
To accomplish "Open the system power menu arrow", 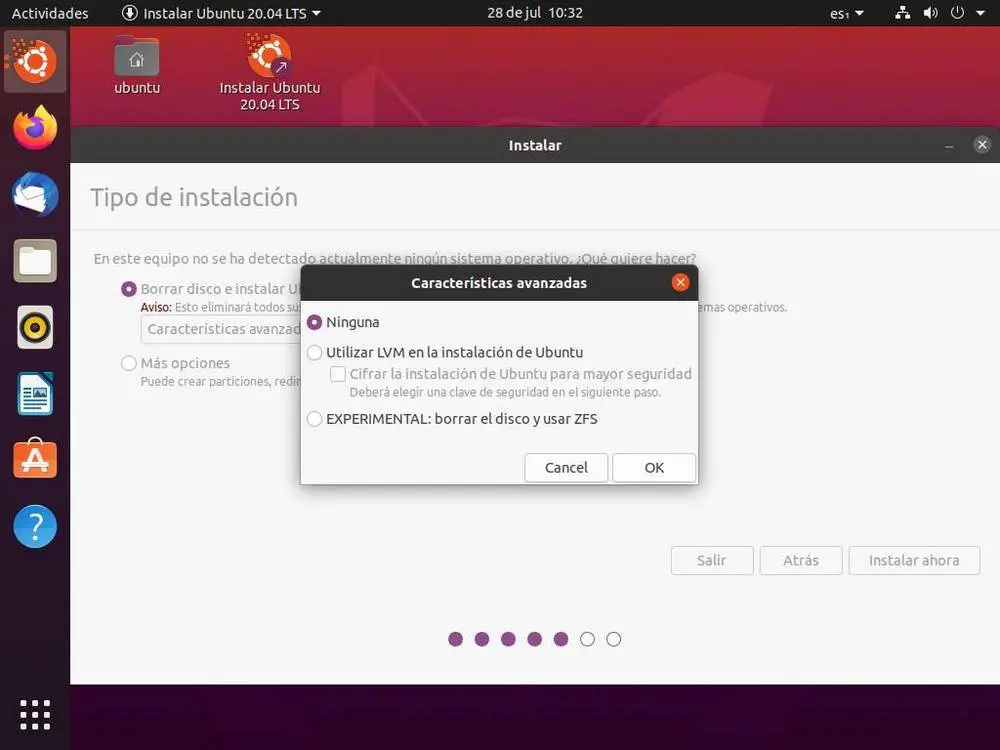I will [980, 13].
